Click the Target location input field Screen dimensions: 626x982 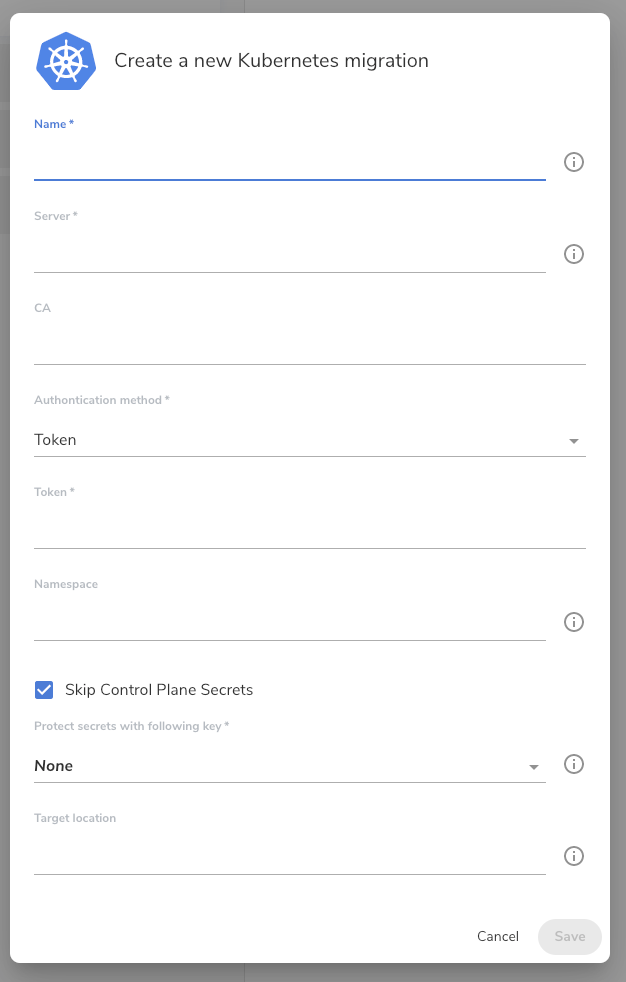(290, 856)
